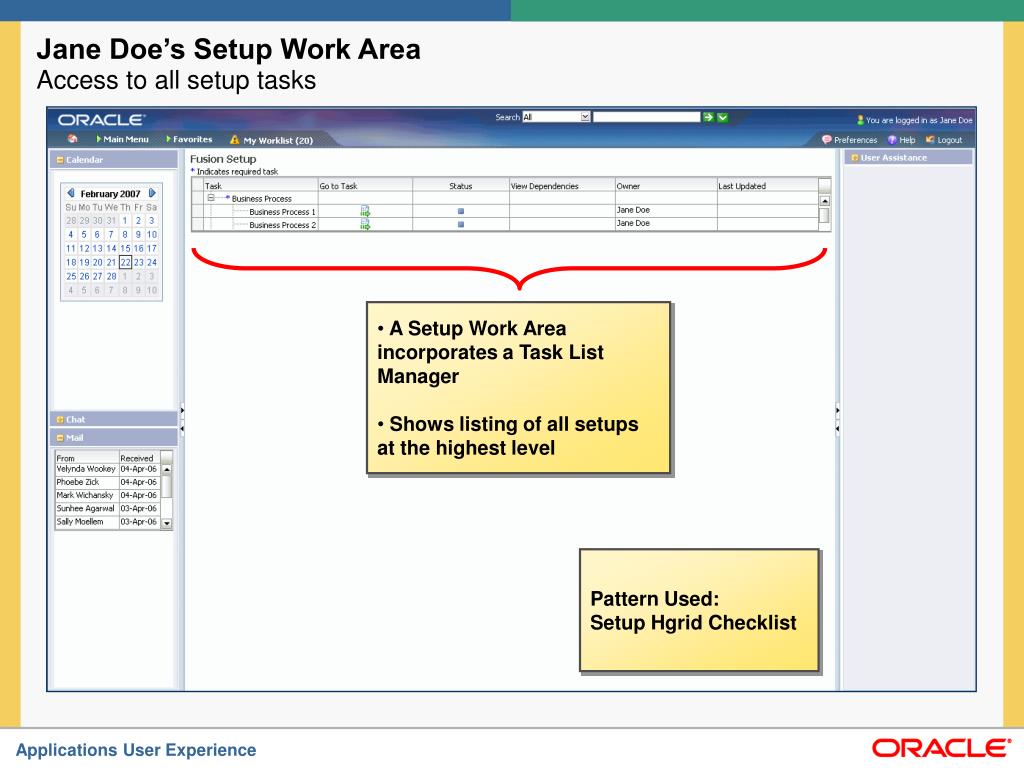Click the home globe icon in the navigation bar

72,139
